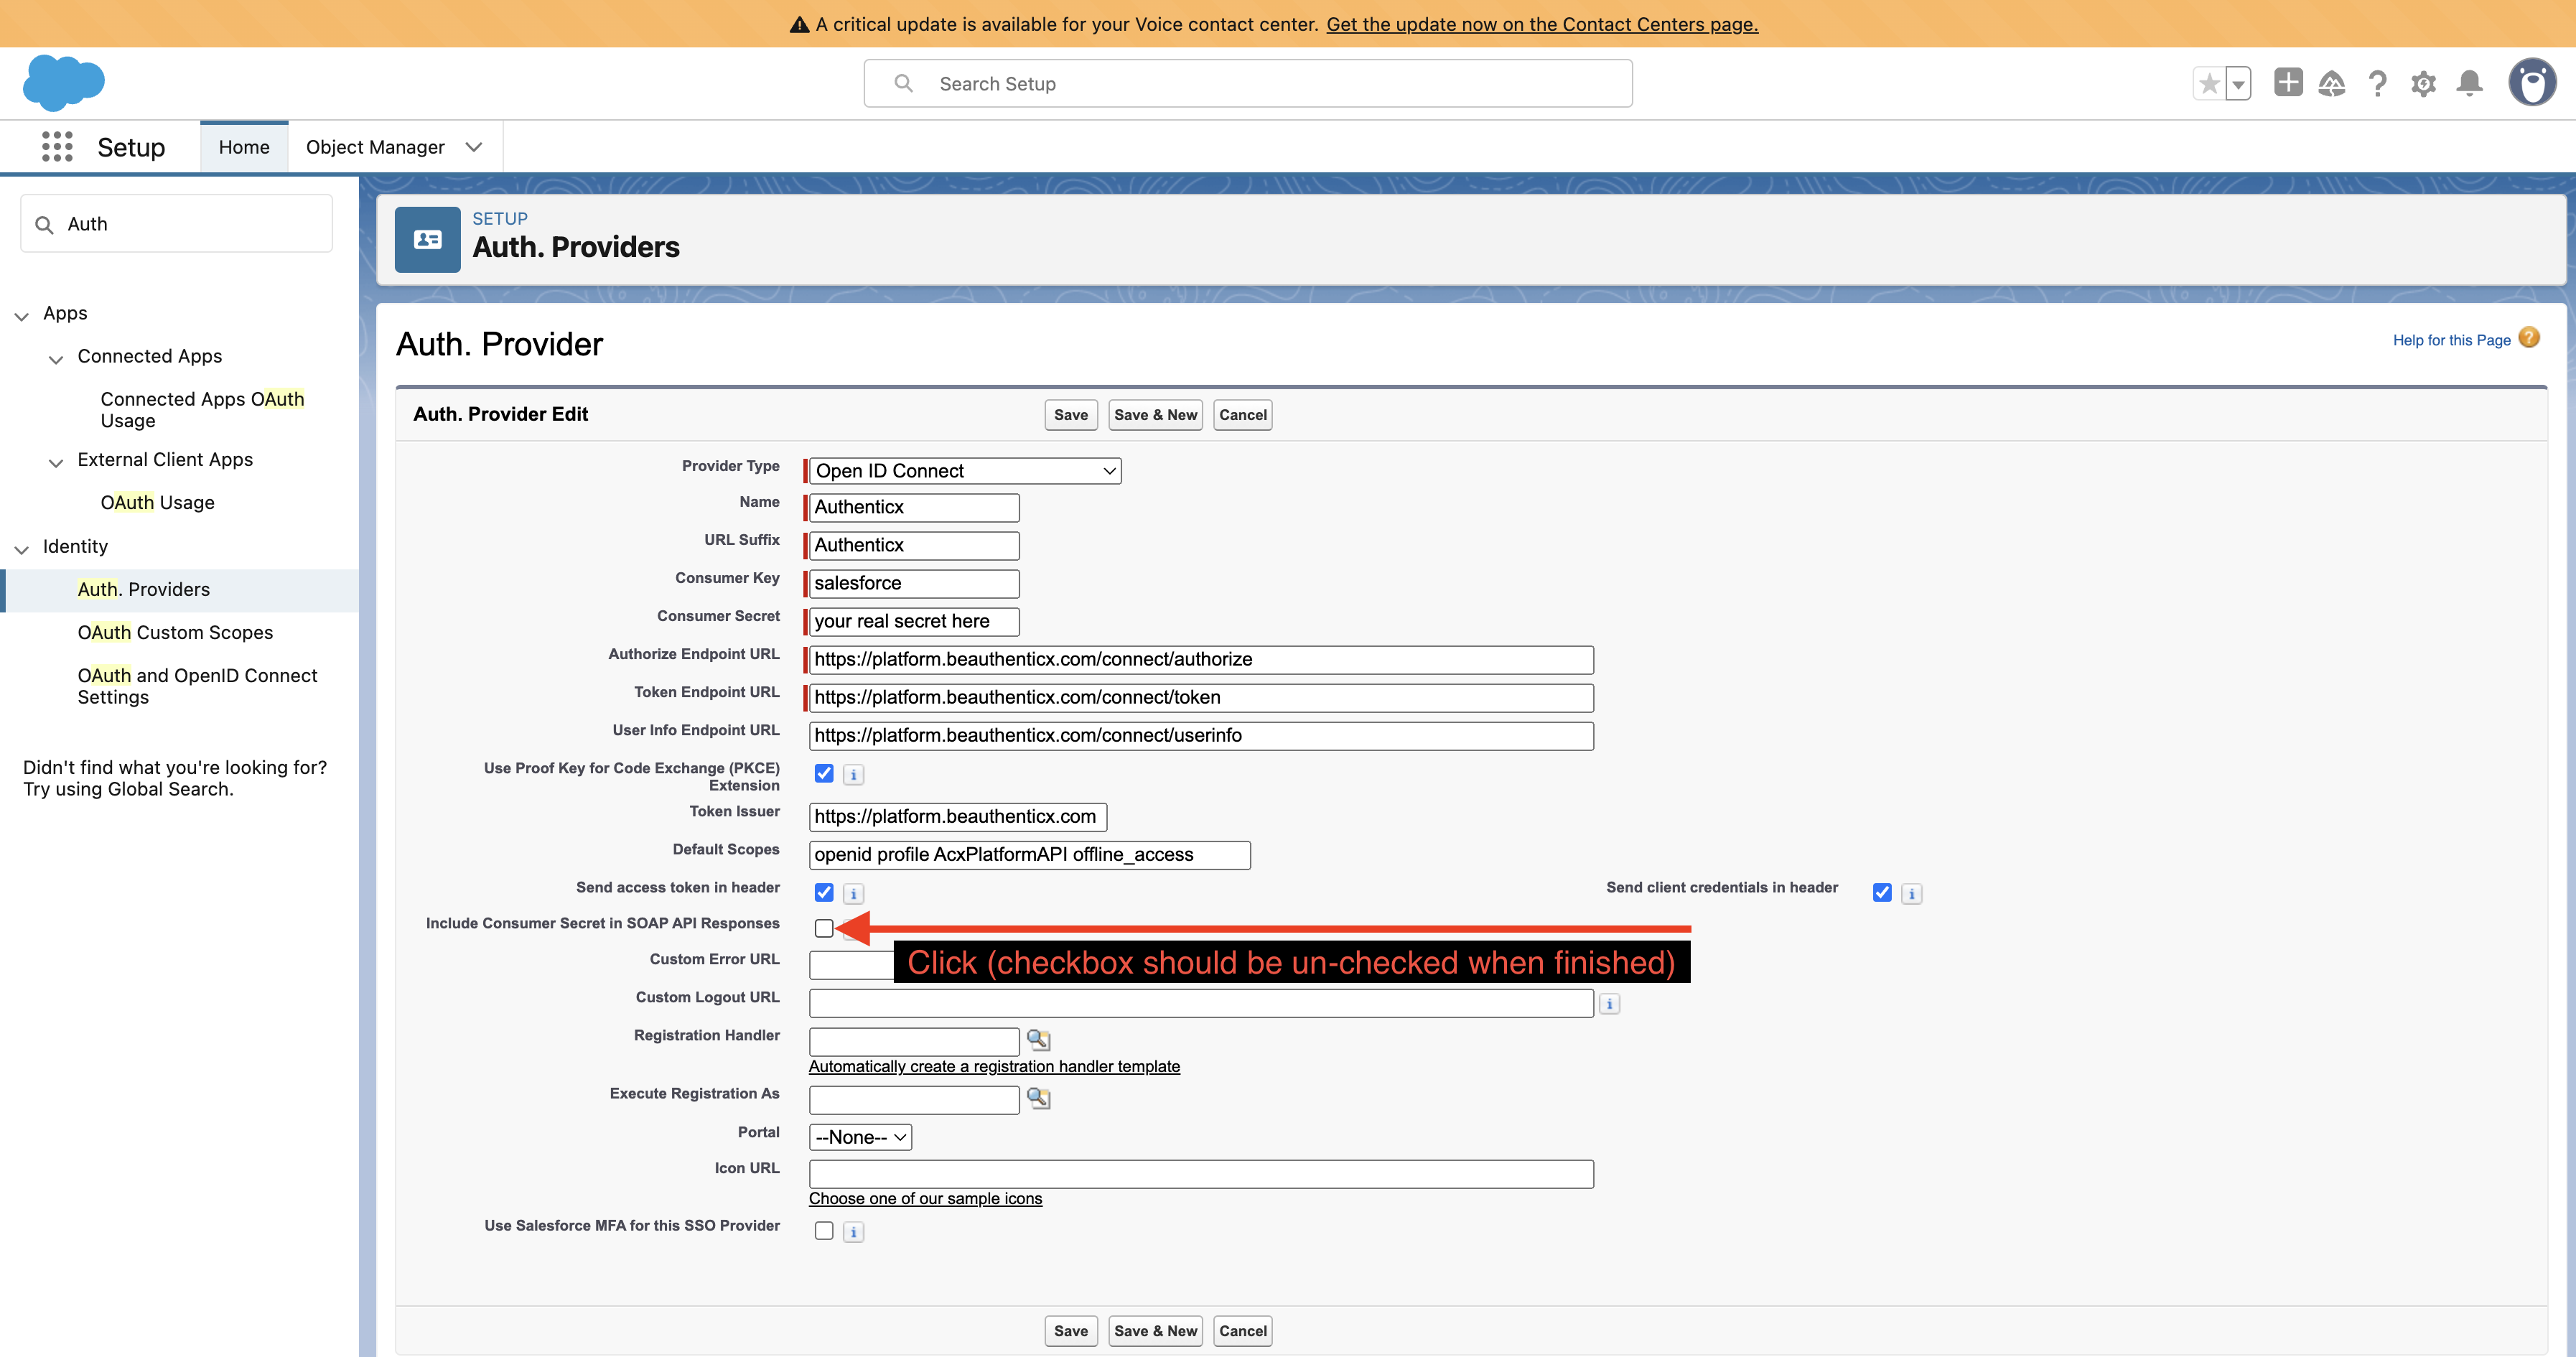
Task: Open the Setup gear menu
Action: click(x=2423, y=84)
